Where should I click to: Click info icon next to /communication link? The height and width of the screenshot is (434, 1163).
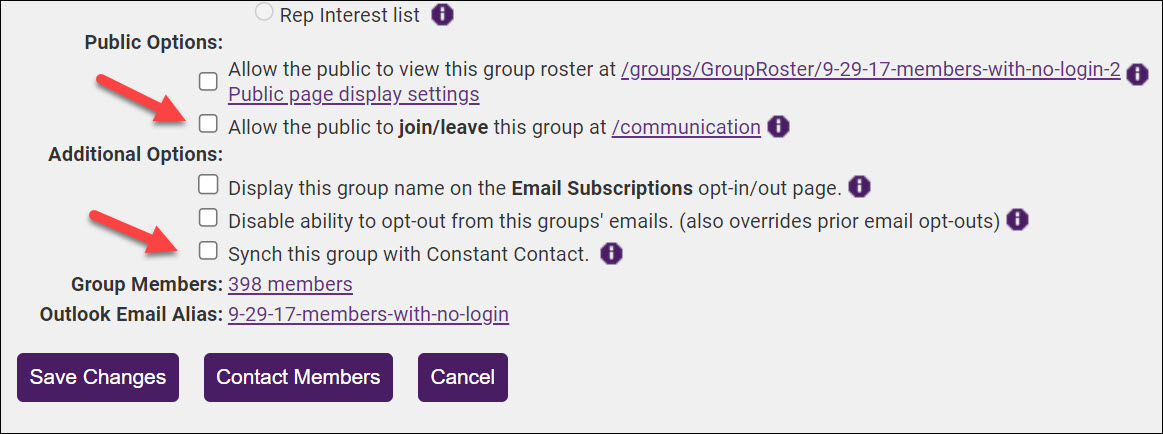click(x=779, y=127)
